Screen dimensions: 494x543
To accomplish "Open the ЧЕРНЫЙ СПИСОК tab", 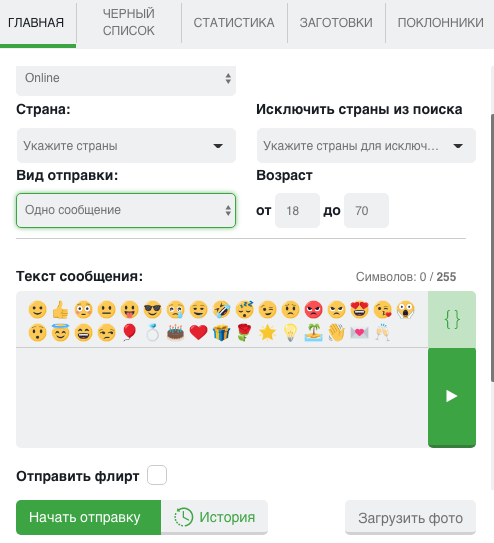I will pyautogui.click(x=129, y=22).
